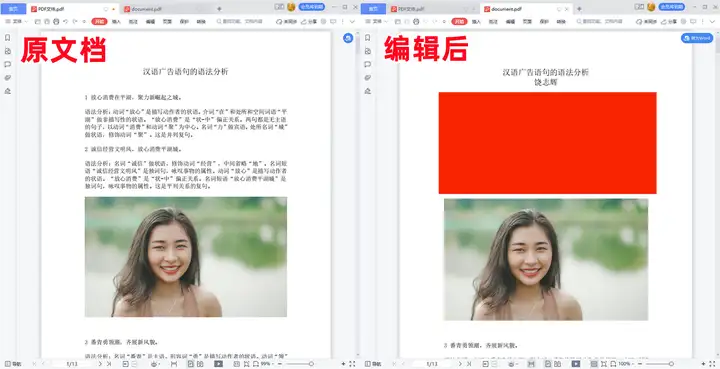Go to next page in right window
This screenshot has width=720, height=369.
[460, 364]
